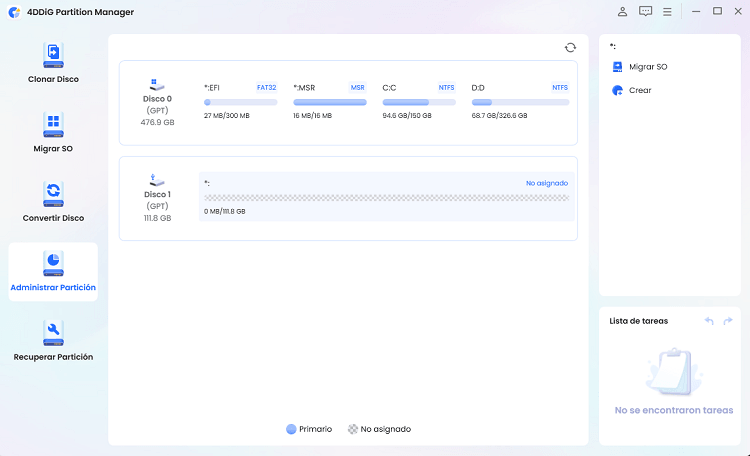Select the Migrar SO sidebar icon

53,125
